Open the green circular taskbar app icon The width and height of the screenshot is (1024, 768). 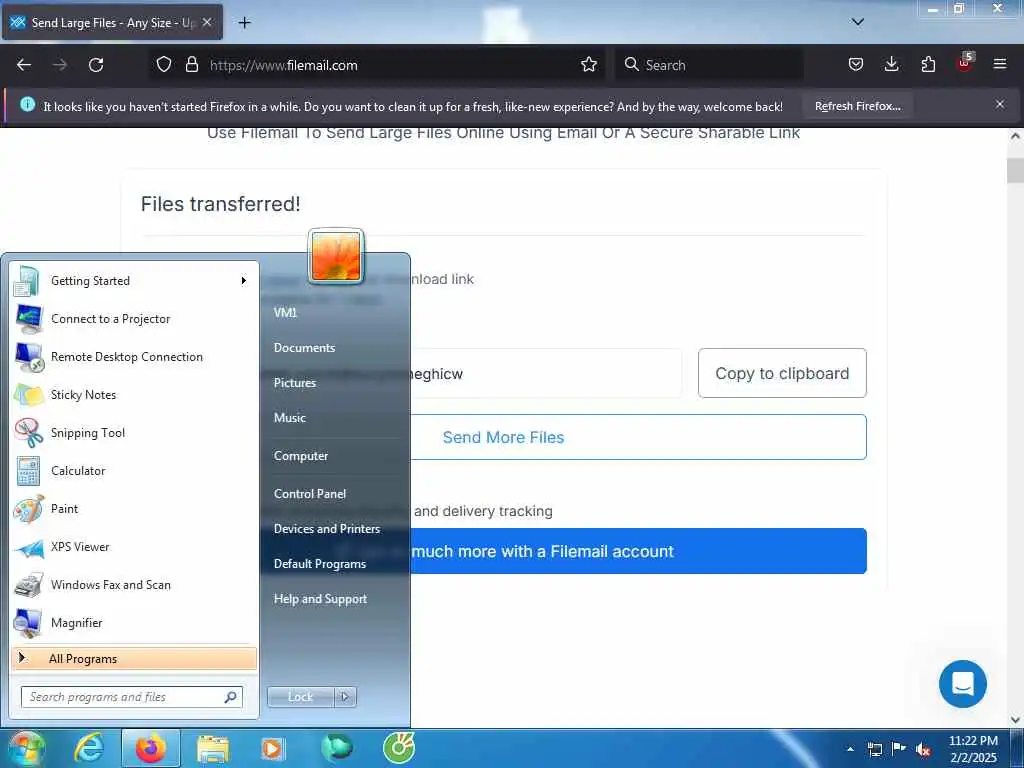click(398, 748)
